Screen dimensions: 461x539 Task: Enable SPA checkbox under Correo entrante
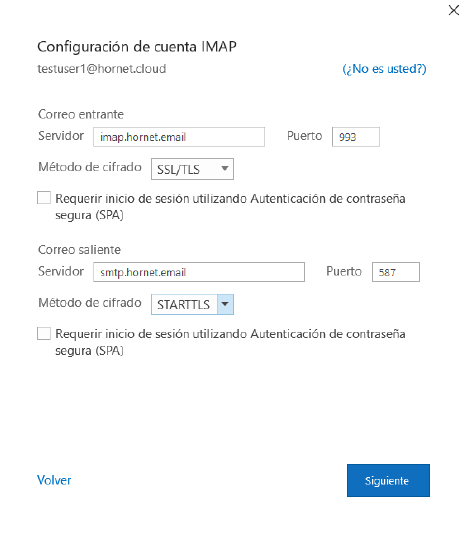[44, 198]
